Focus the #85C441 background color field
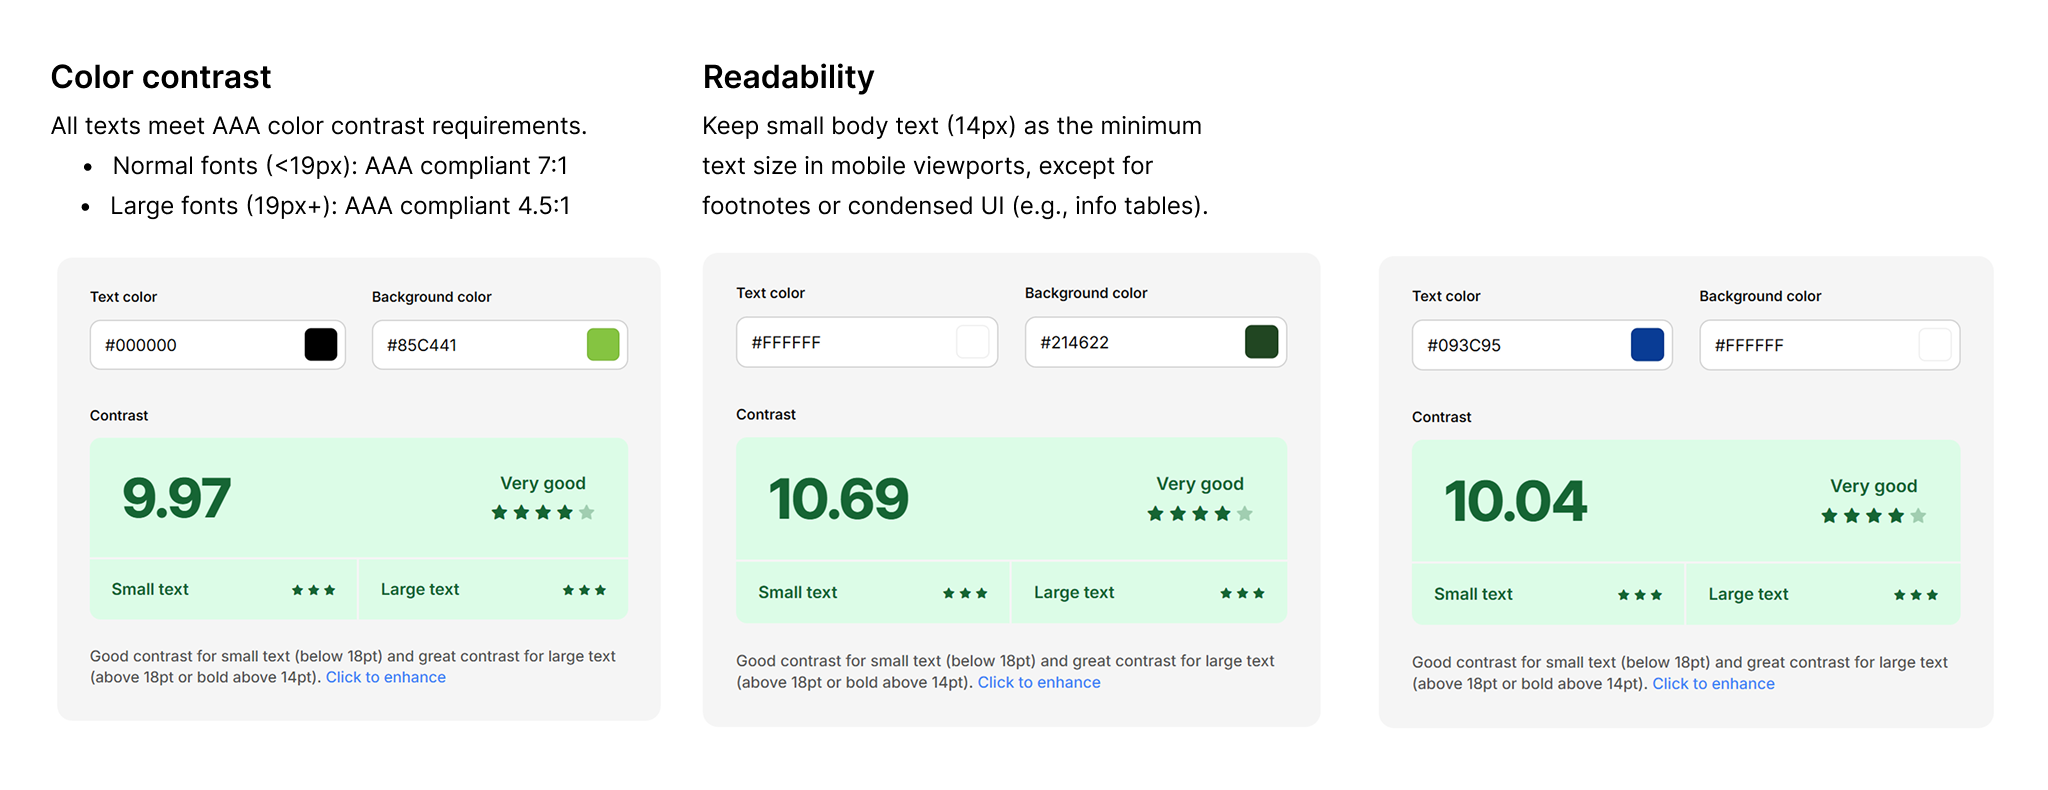The image size is (2048, 790). [x=500, y=345]
